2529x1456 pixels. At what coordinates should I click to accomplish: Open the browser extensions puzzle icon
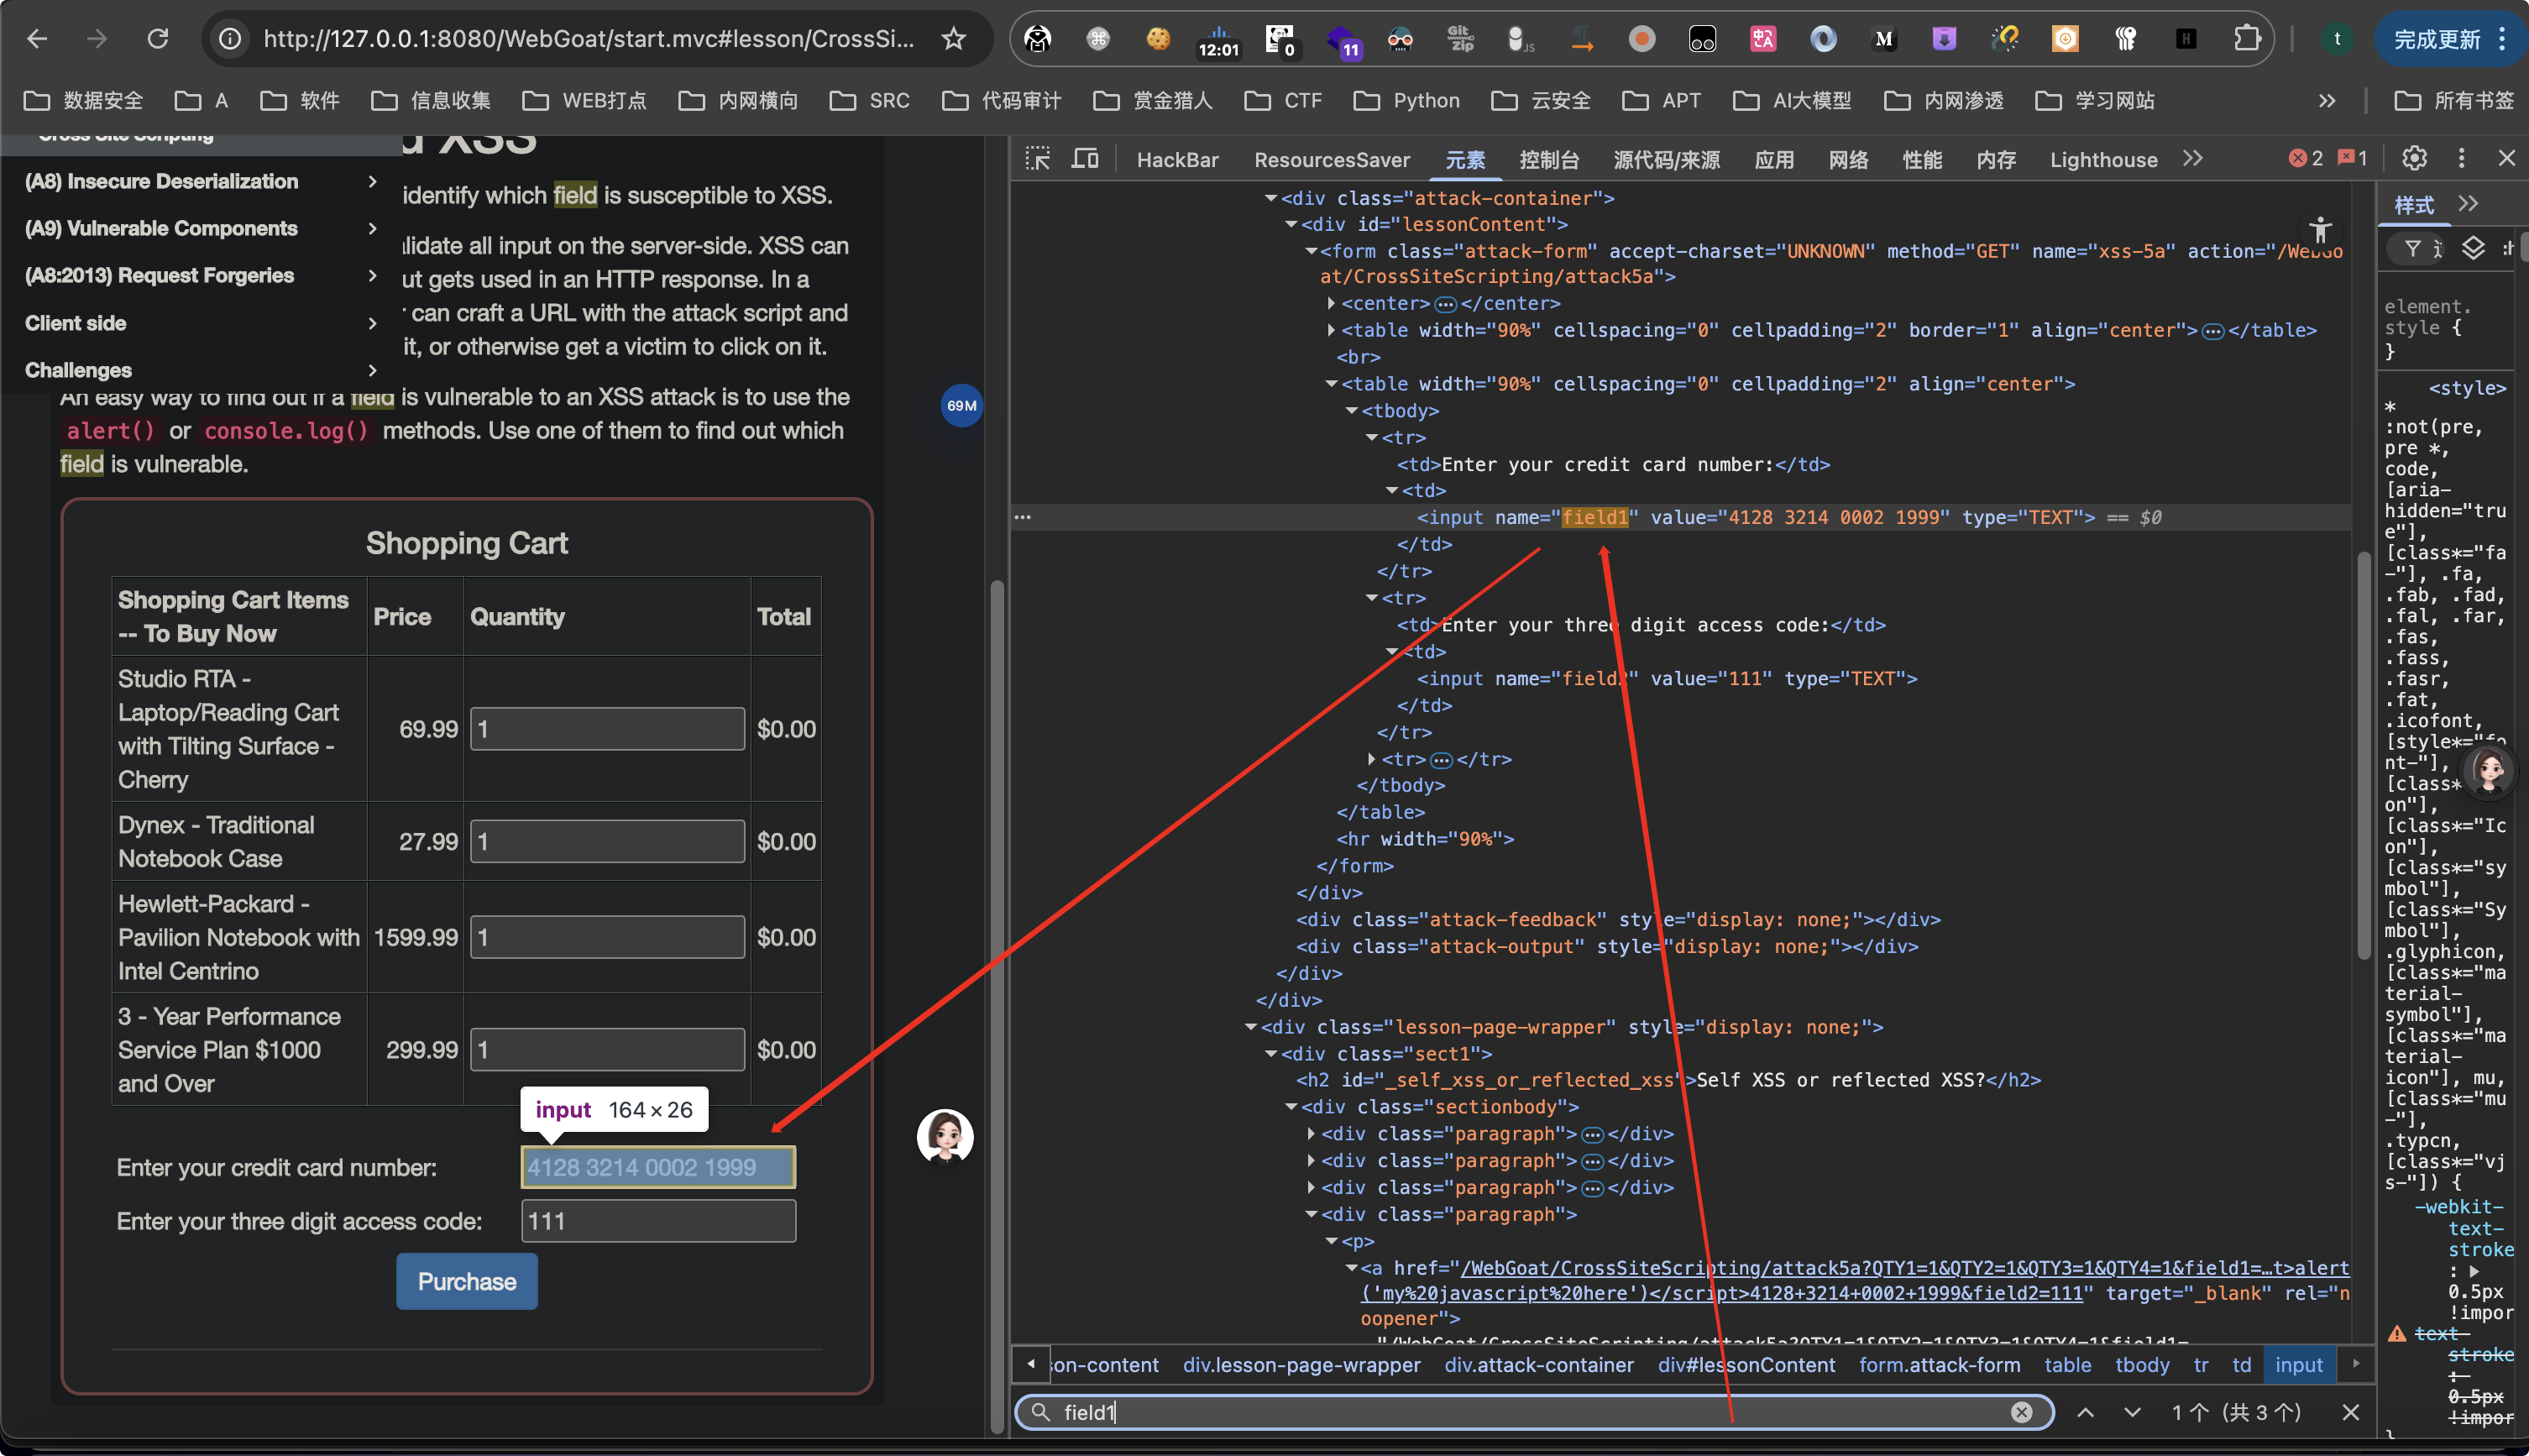(2246, 39)
